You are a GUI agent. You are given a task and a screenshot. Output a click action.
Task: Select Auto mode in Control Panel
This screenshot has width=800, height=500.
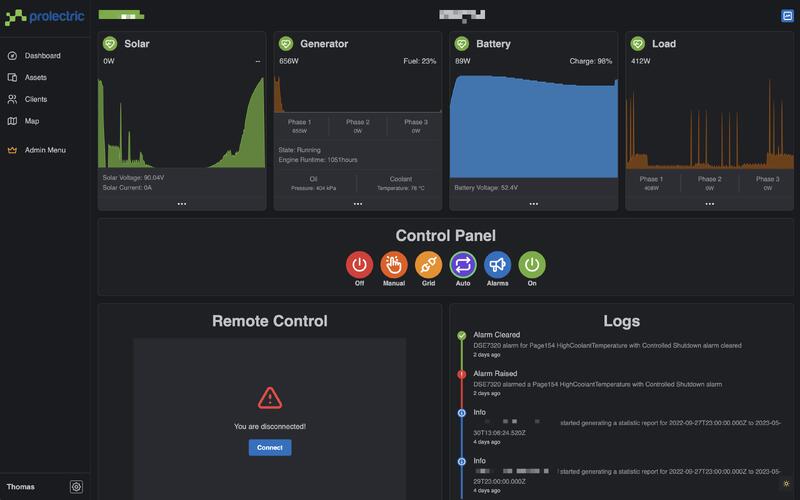463,265
